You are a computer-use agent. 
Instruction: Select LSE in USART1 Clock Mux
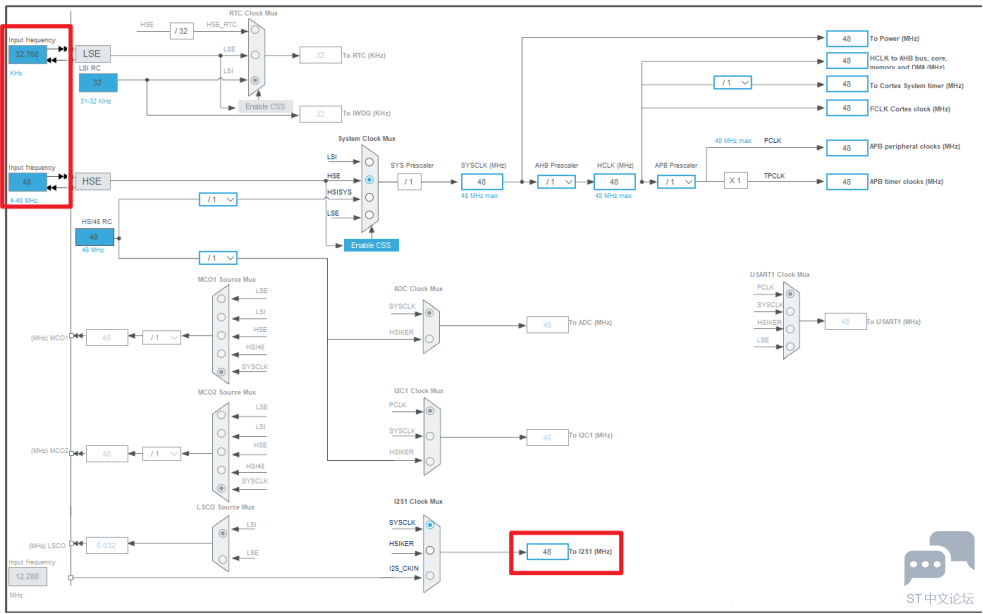click(791, 346)
